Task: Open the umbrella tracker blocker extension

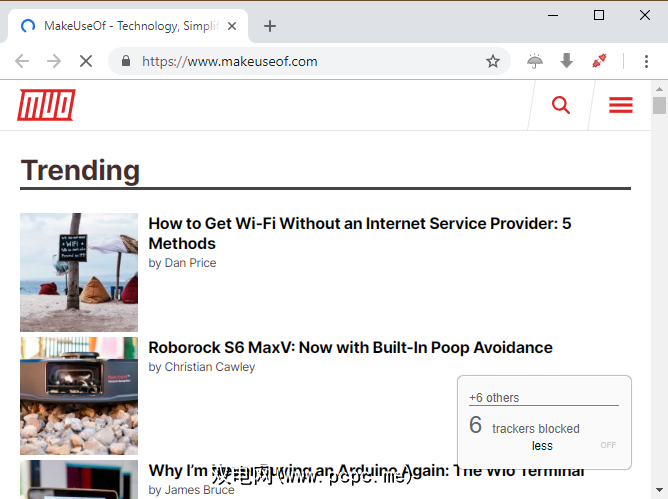Action: pos(535,61)
